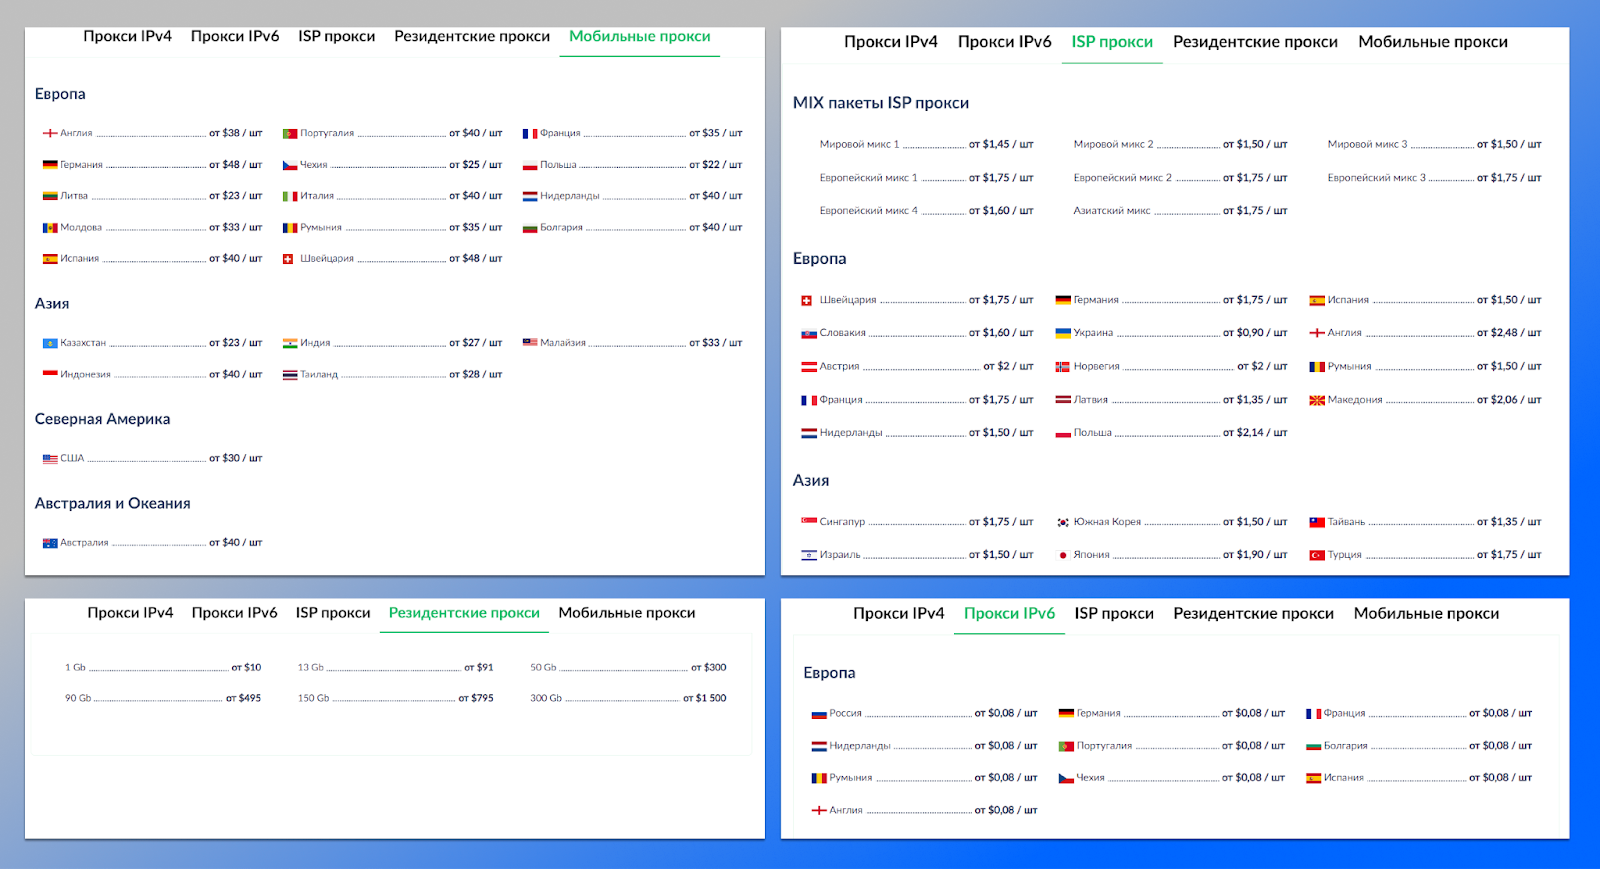The width and height of the screenshot is (1600, 869).
Task: Click Singapore flag beside Сингапур от $1,75
Action: [x=809, y=521]
